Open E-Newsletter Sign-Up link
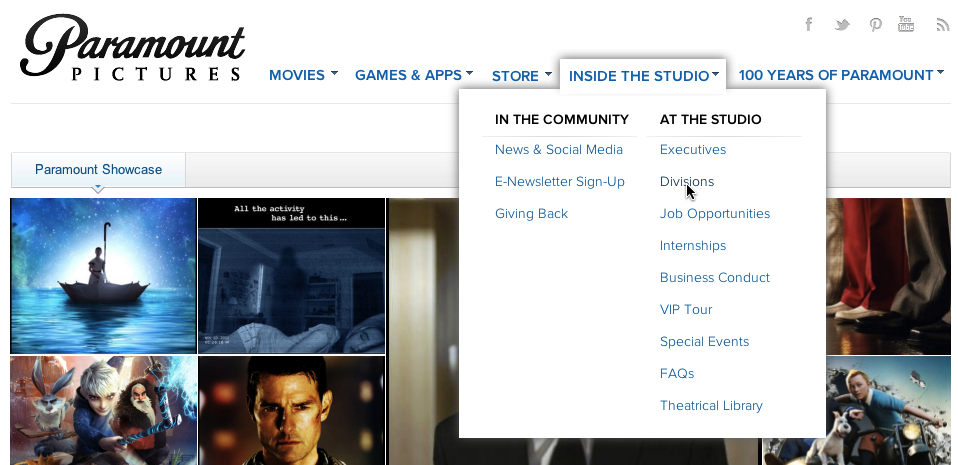This screenshot has width=958, height=465. point(560,182)
